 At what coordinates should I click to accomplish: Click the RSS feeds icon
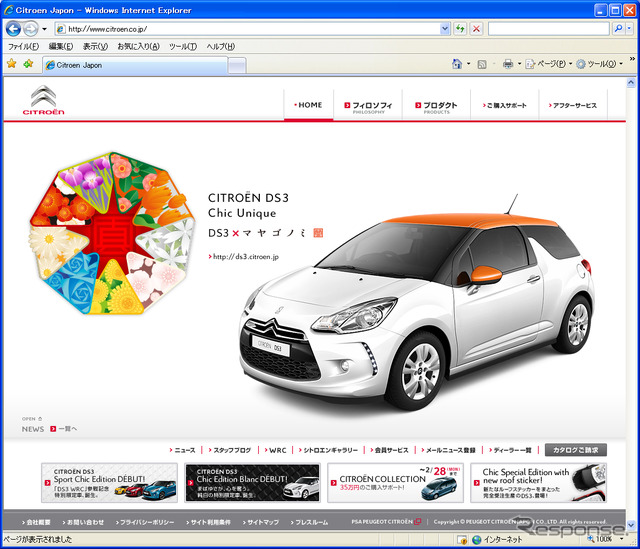click(x=482, y=64)
